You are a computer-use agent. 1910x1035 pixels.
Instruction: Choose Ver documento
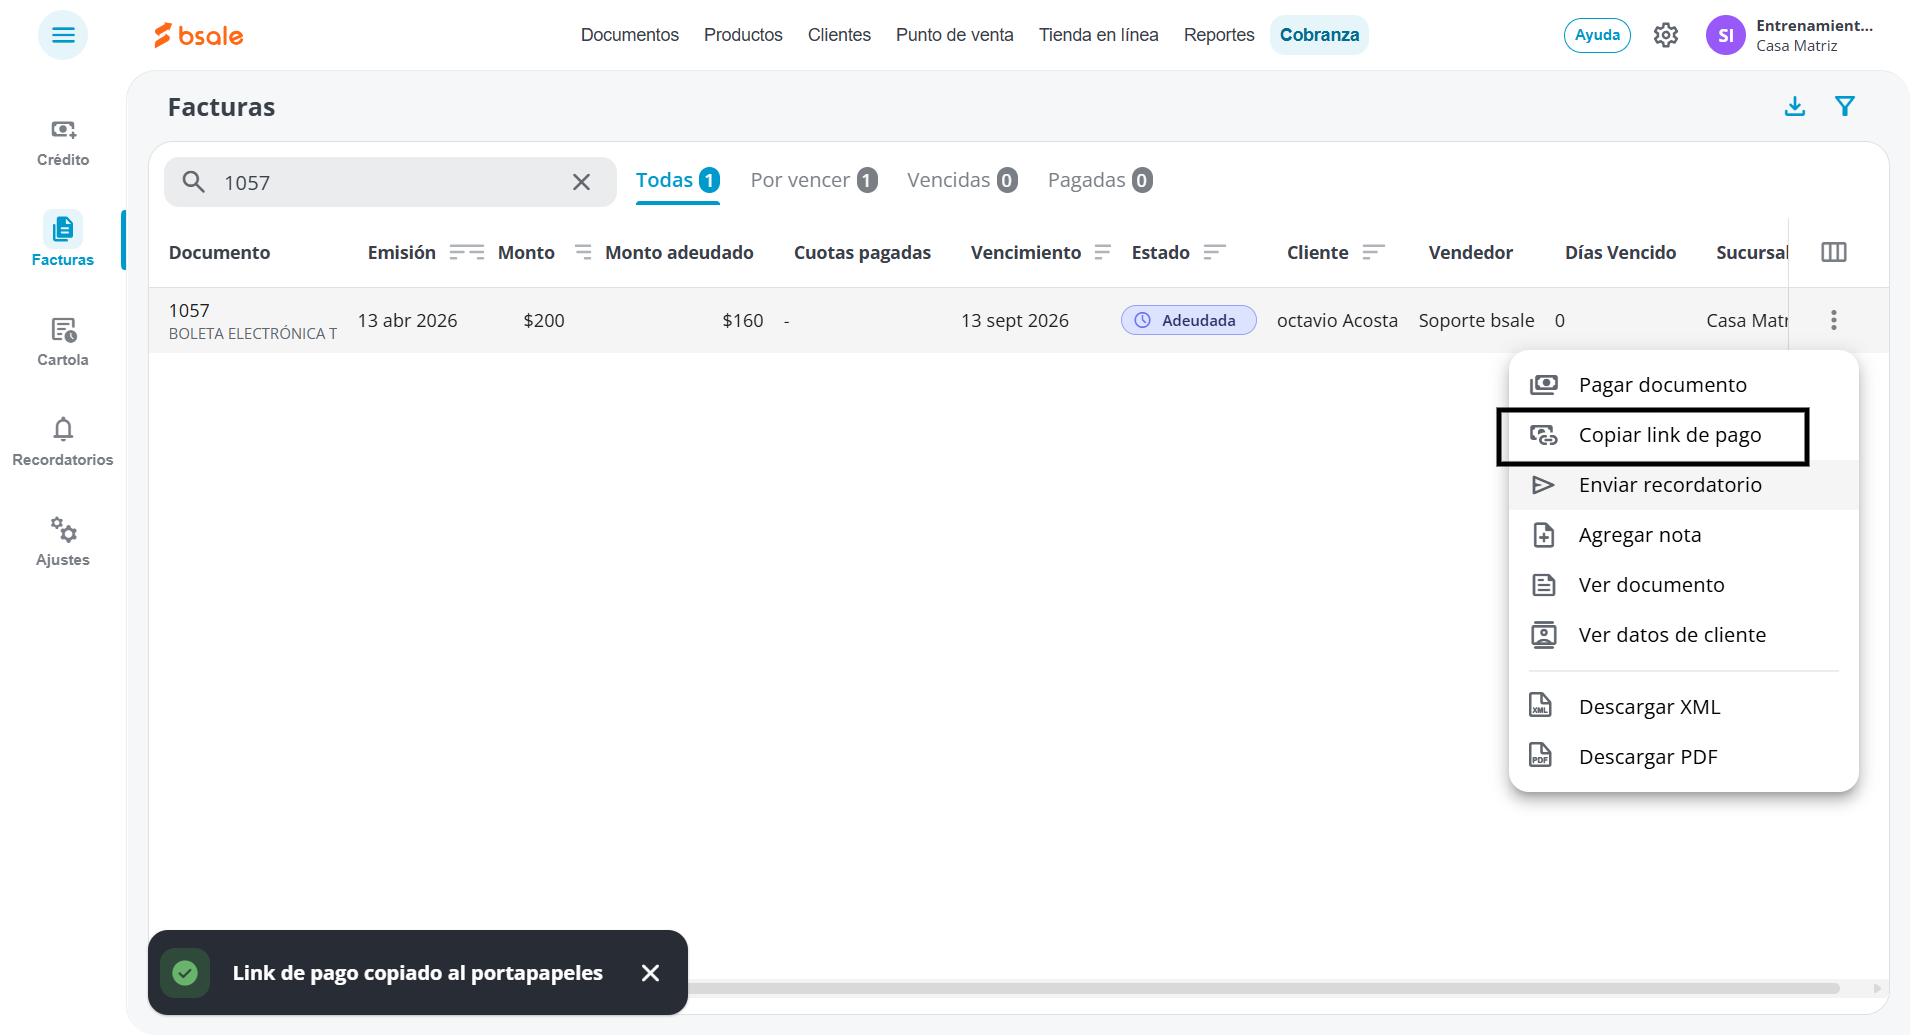1684,585
